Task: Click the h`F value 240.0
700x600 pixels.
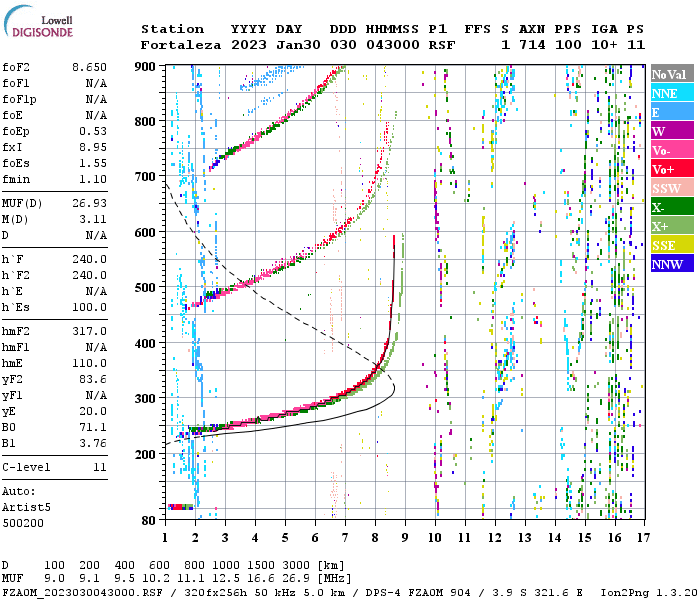Action: click(89, 259)
